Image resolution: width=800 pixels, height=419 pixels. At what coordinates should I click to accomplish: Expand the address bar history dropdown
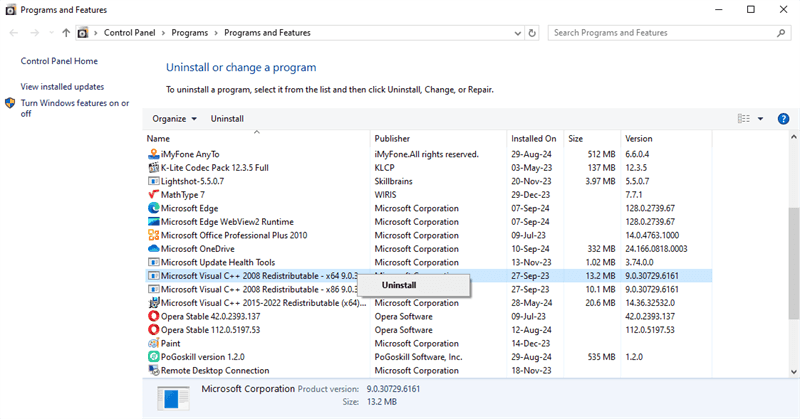518,33
